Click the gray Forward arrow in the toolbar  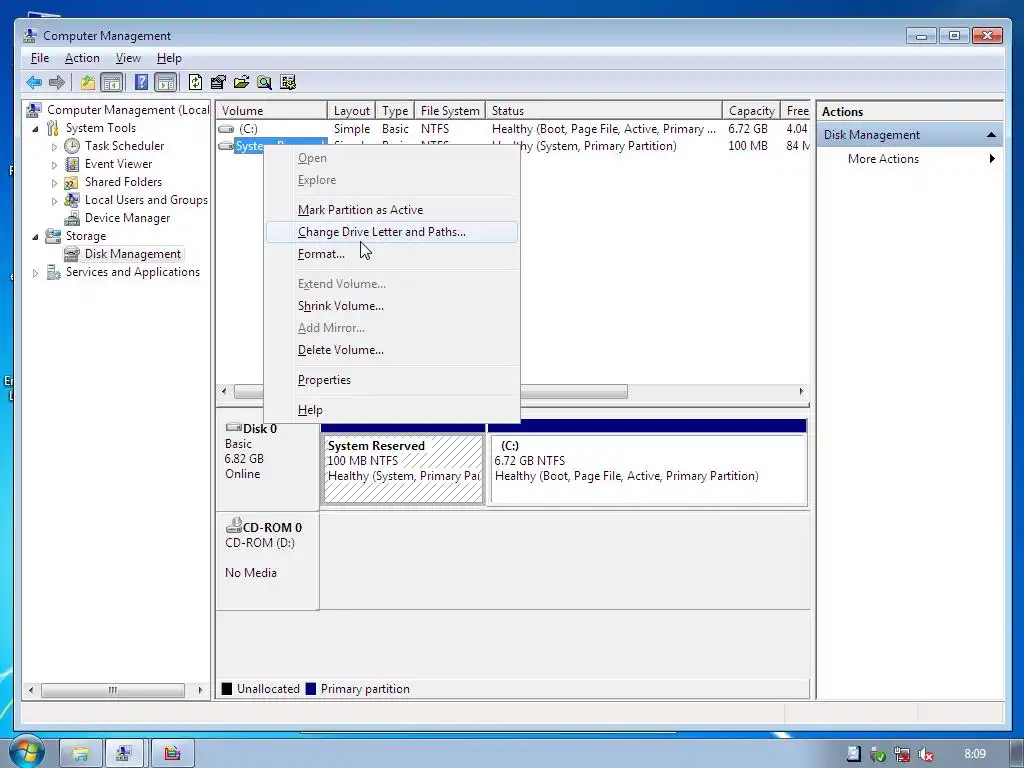[x=57, y=82]
